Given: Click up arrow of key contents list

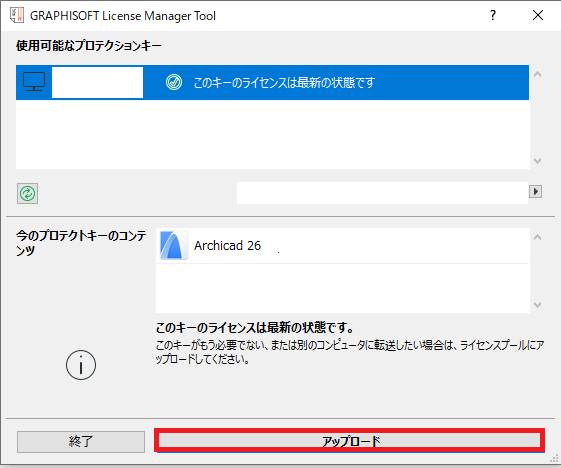Looking at the screenshot, I should click(537, 237).
